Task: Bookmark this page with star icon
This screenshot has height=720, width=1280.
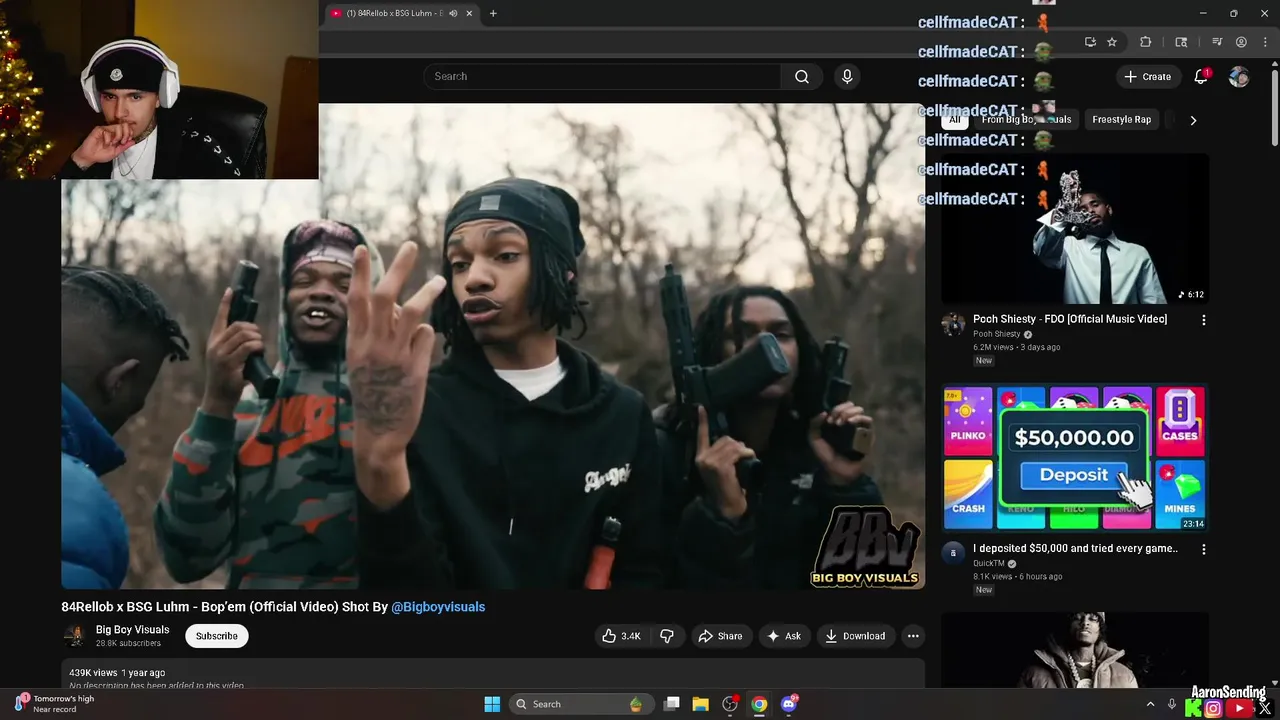Action: 1112,42
